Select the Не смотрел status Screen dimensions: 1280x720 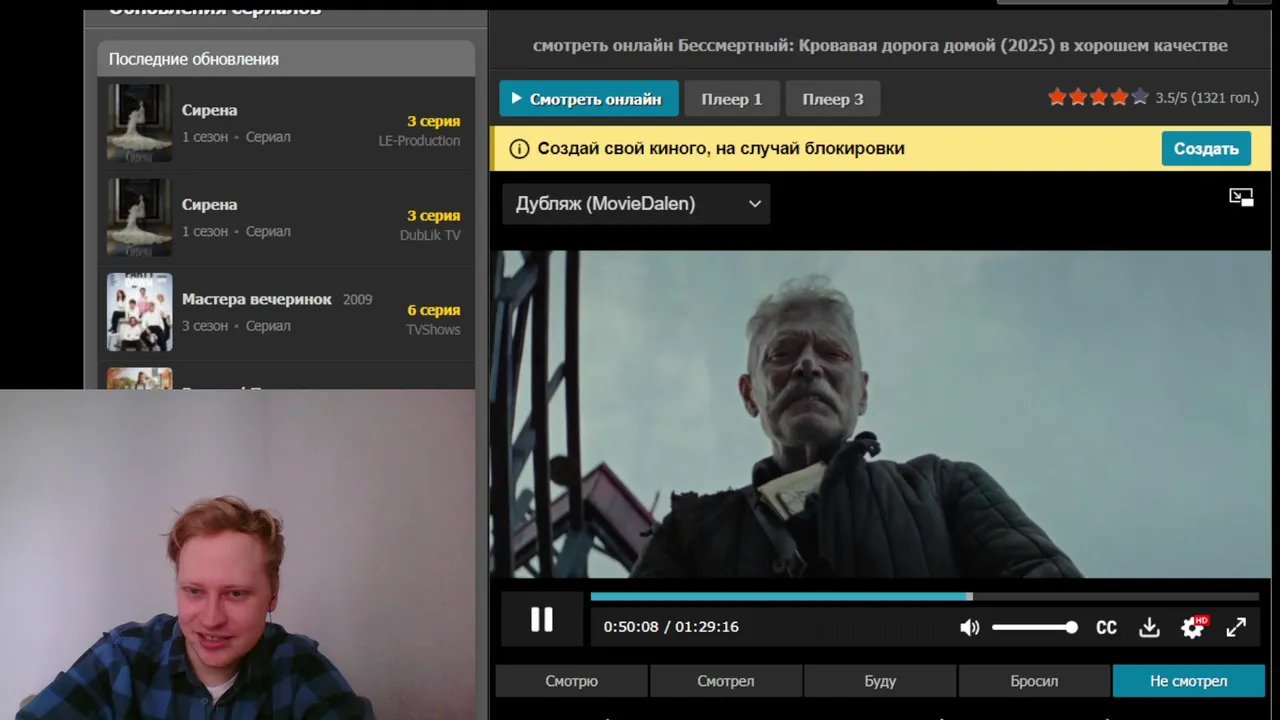tap(1188, 681)
